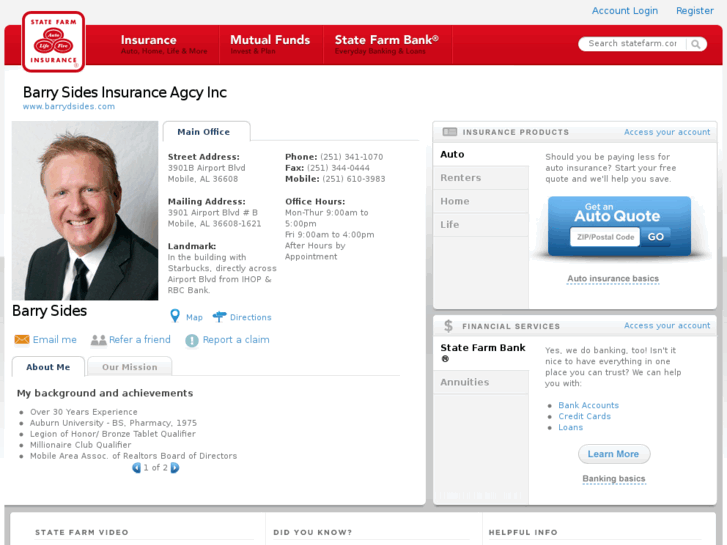This screenshot has height=545, width=727.
Task: Click the fax number (251) 344-0444
Action: [x=338, y=168]
